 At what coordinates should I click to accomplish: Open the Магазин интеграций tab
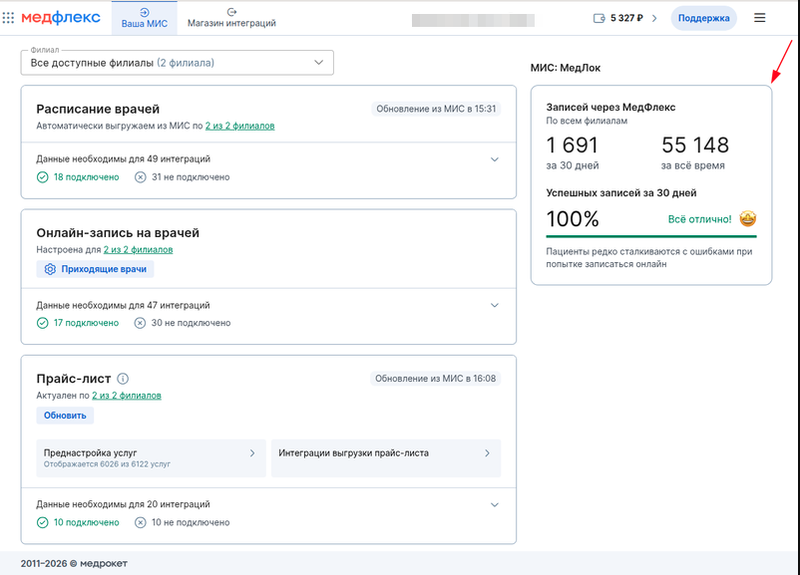[232, 18]
